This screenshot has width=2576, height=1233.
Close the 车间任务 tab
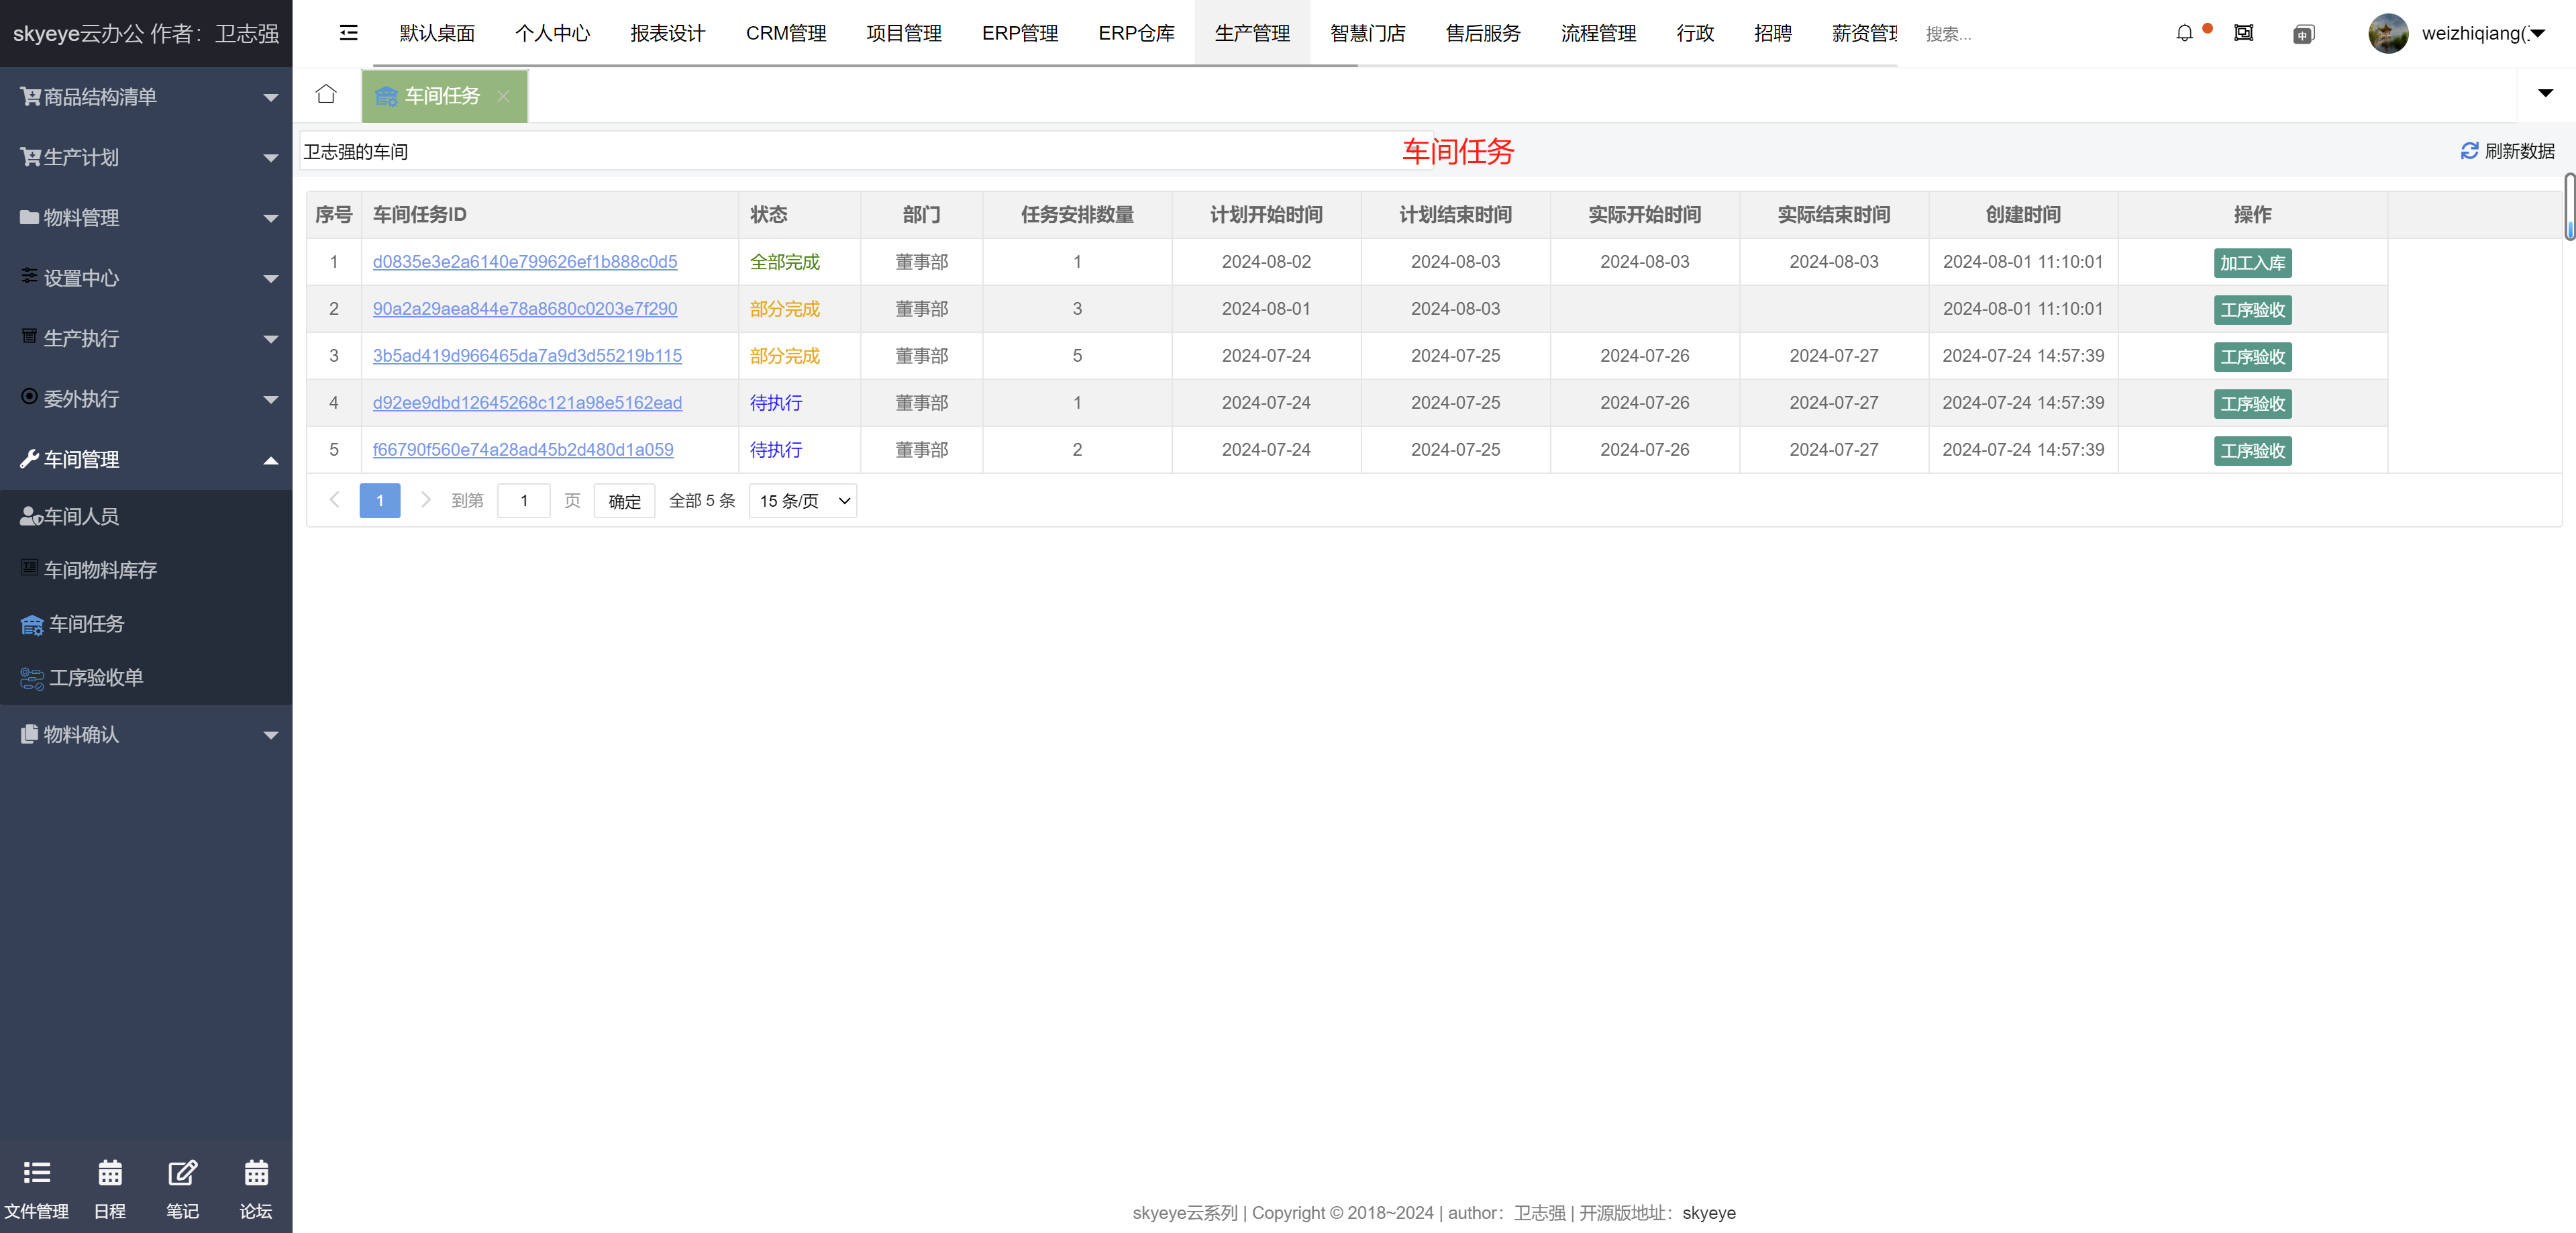(503, 96)
